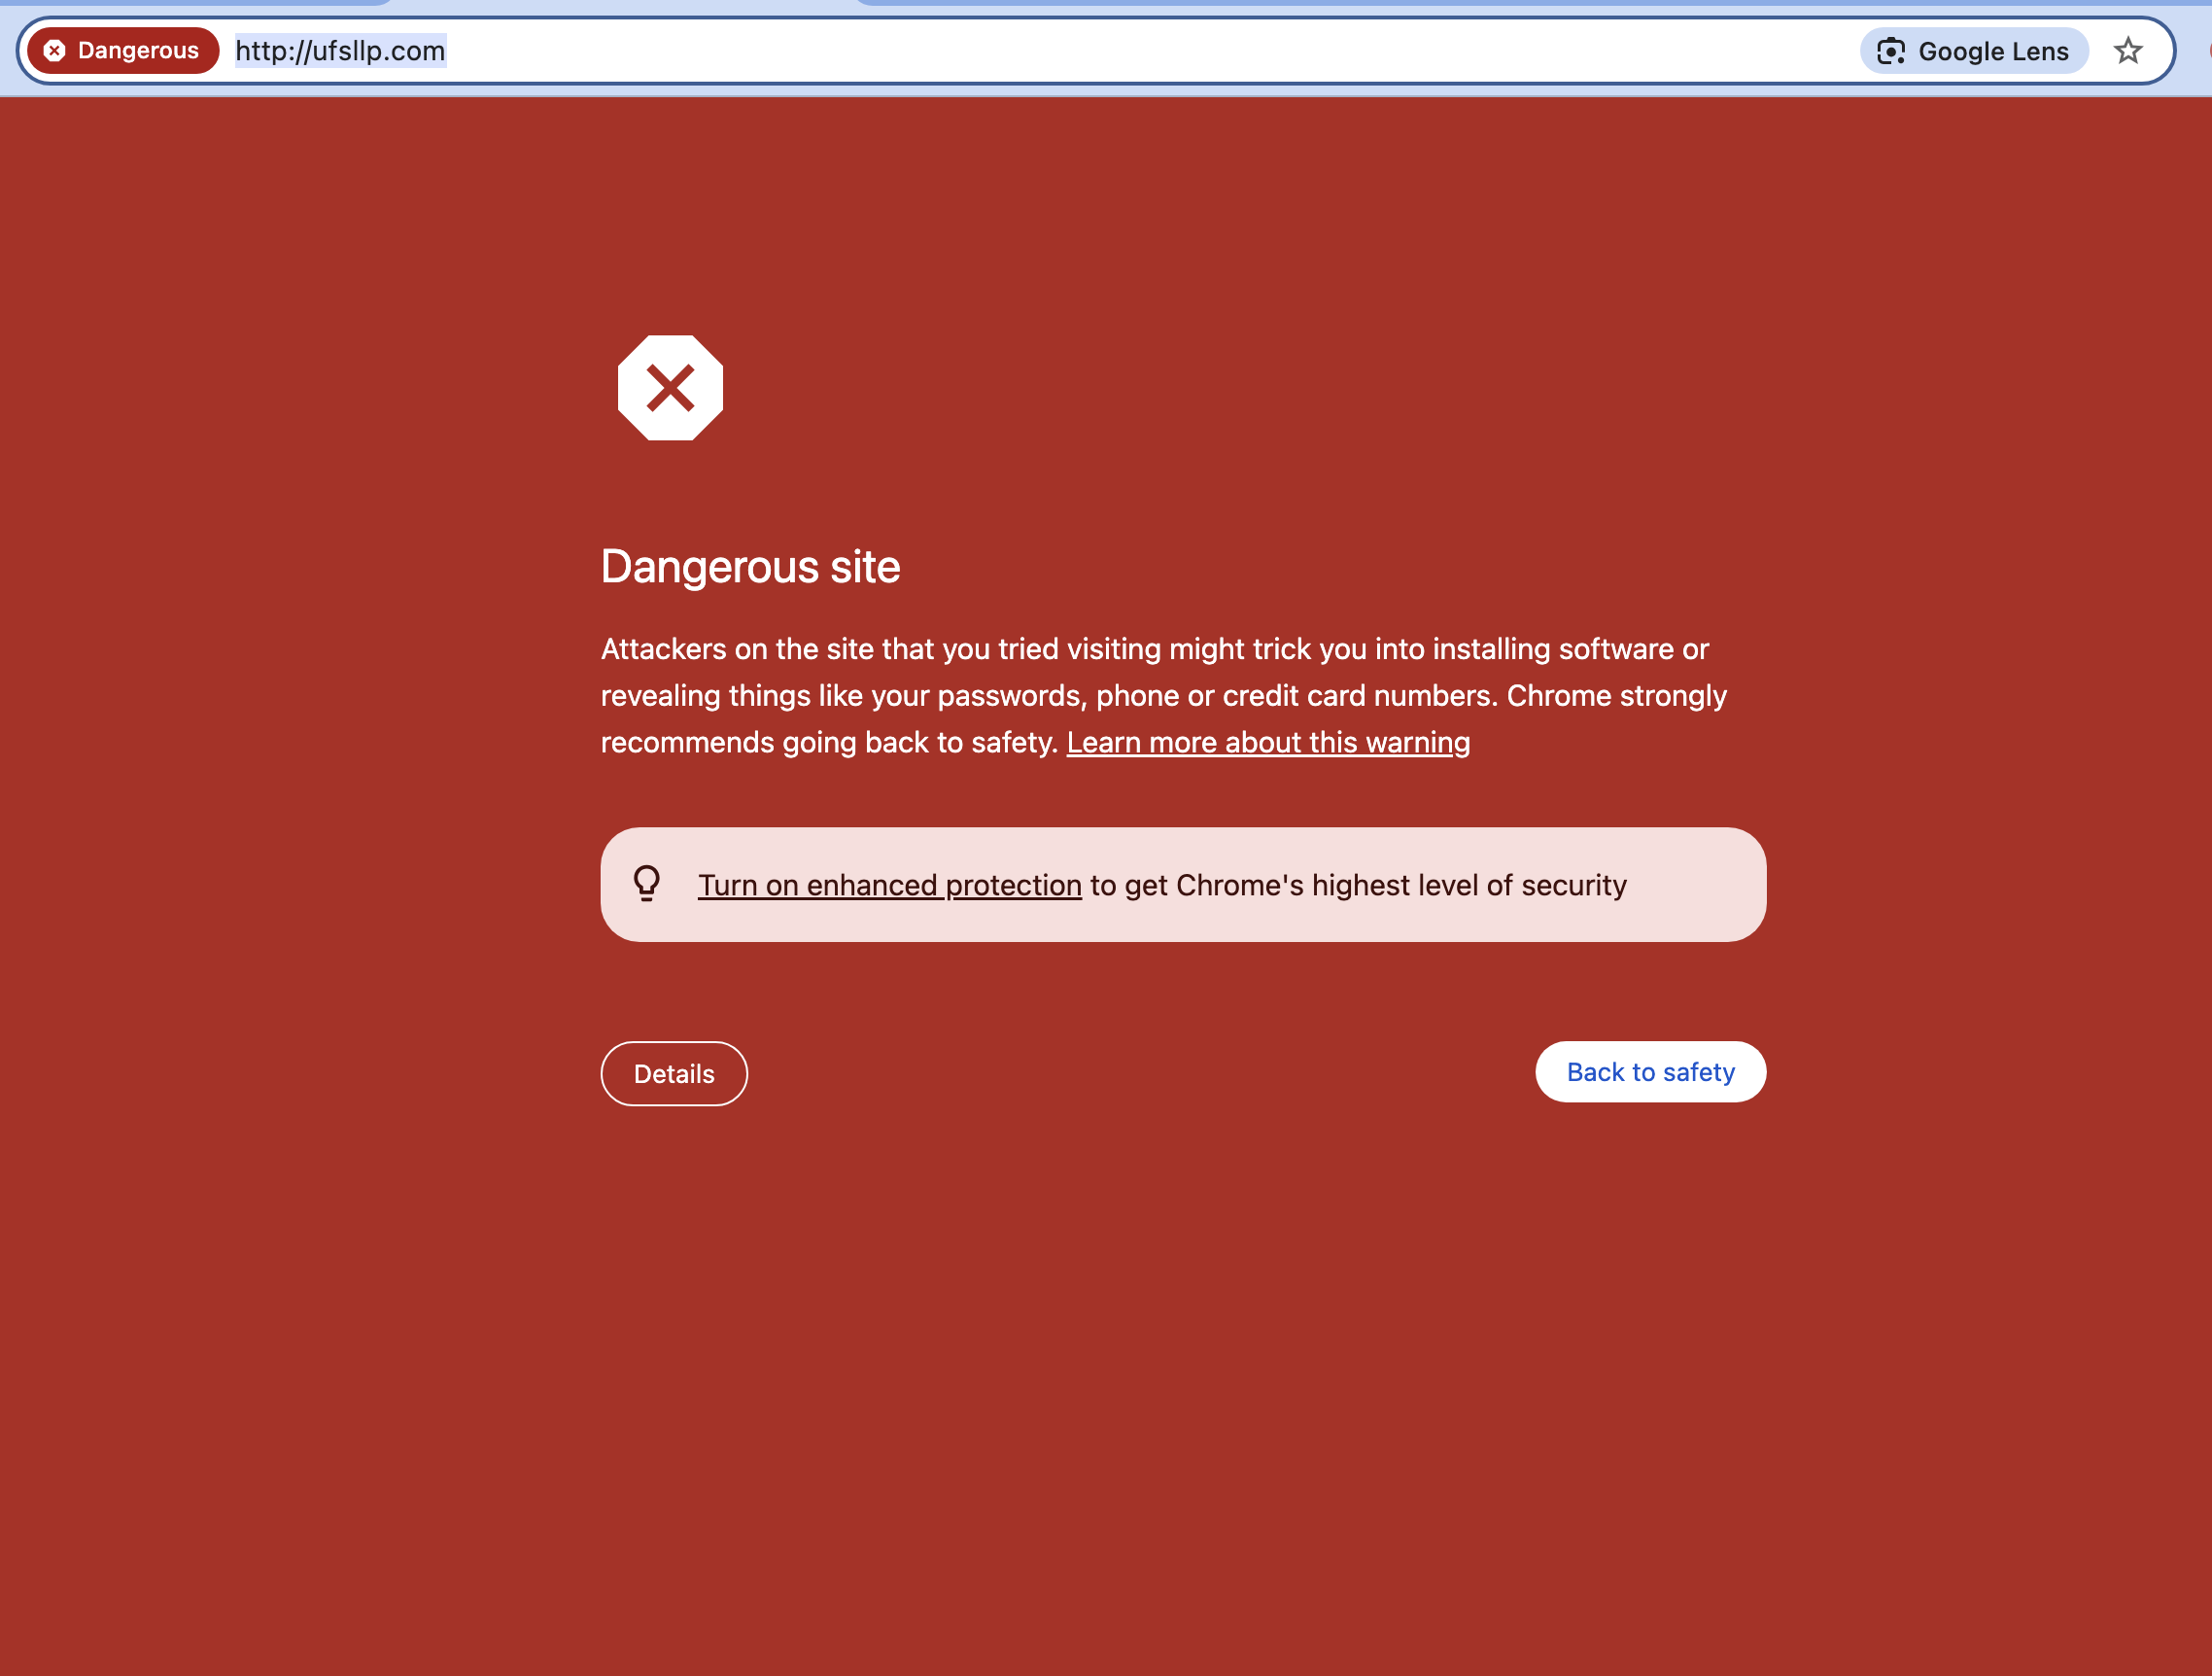Click the X icon inside Dangerous chip

(55, 51)
